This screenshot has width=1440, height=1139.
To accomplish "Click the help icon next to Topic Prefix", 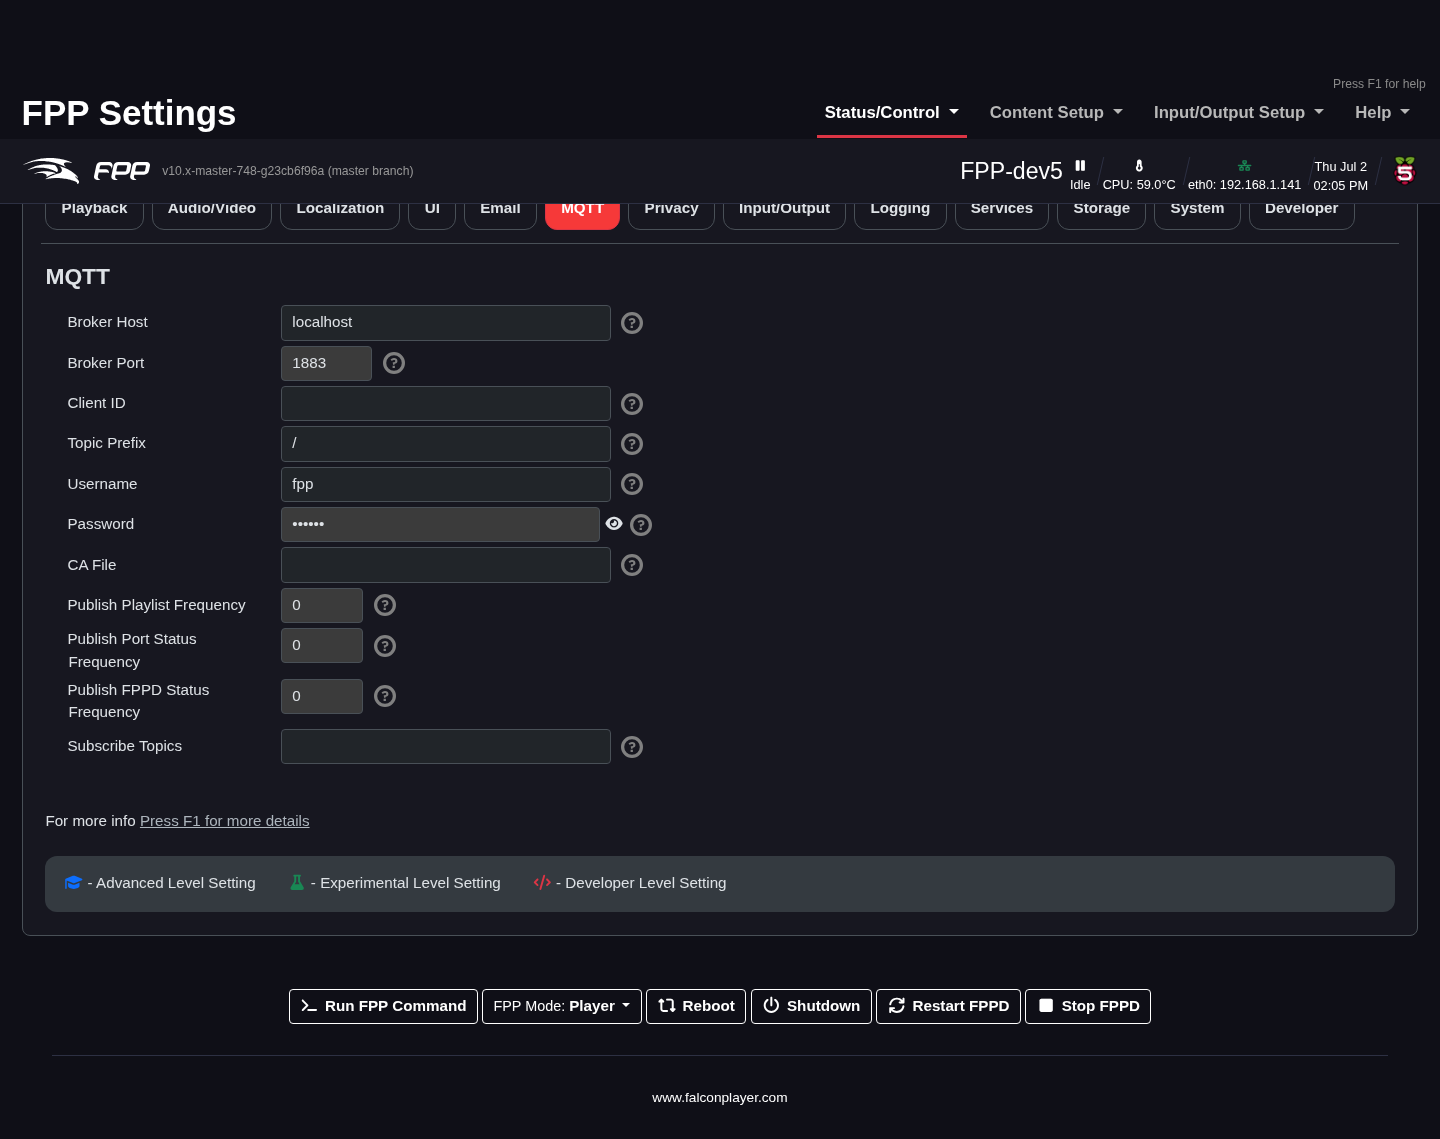I will (x=632, y=444).
